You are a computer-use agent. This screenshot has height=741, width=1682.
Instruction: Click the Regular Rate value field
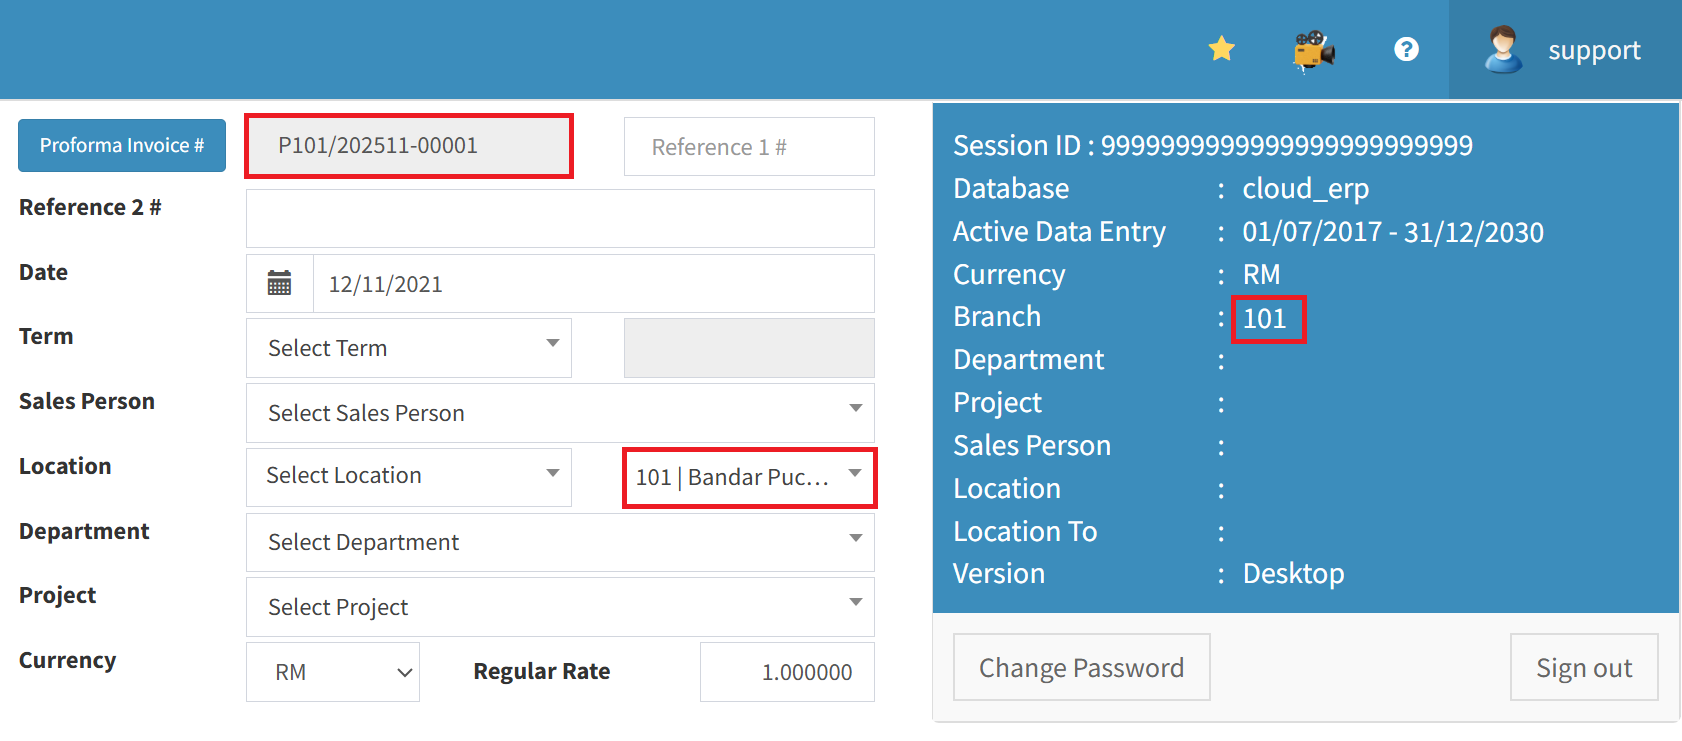(x=787, y=672)
